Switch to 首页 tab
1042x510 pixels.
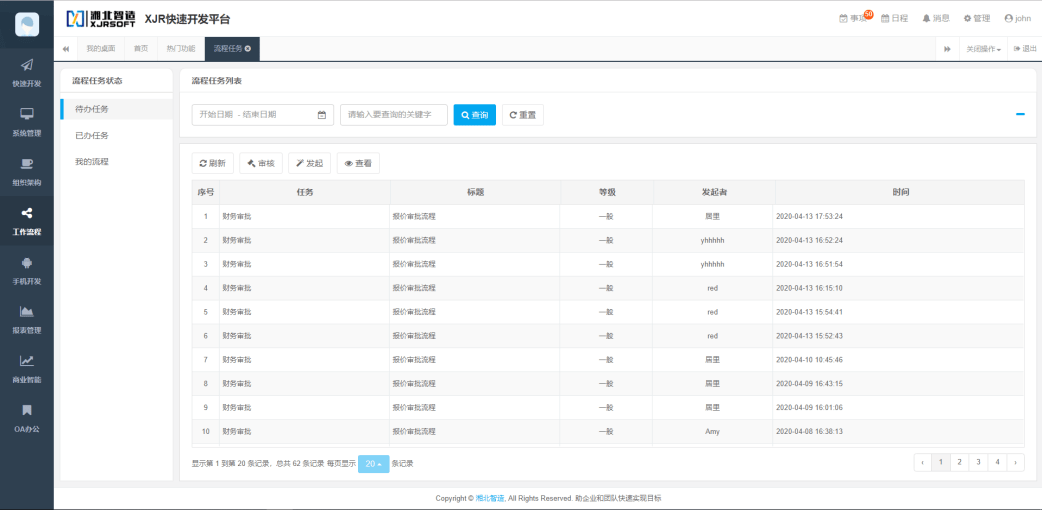141,49
